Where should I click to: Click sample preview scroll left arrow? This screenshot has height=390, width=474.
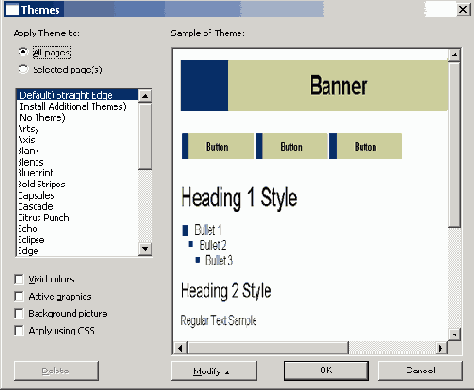click(180, 348)
